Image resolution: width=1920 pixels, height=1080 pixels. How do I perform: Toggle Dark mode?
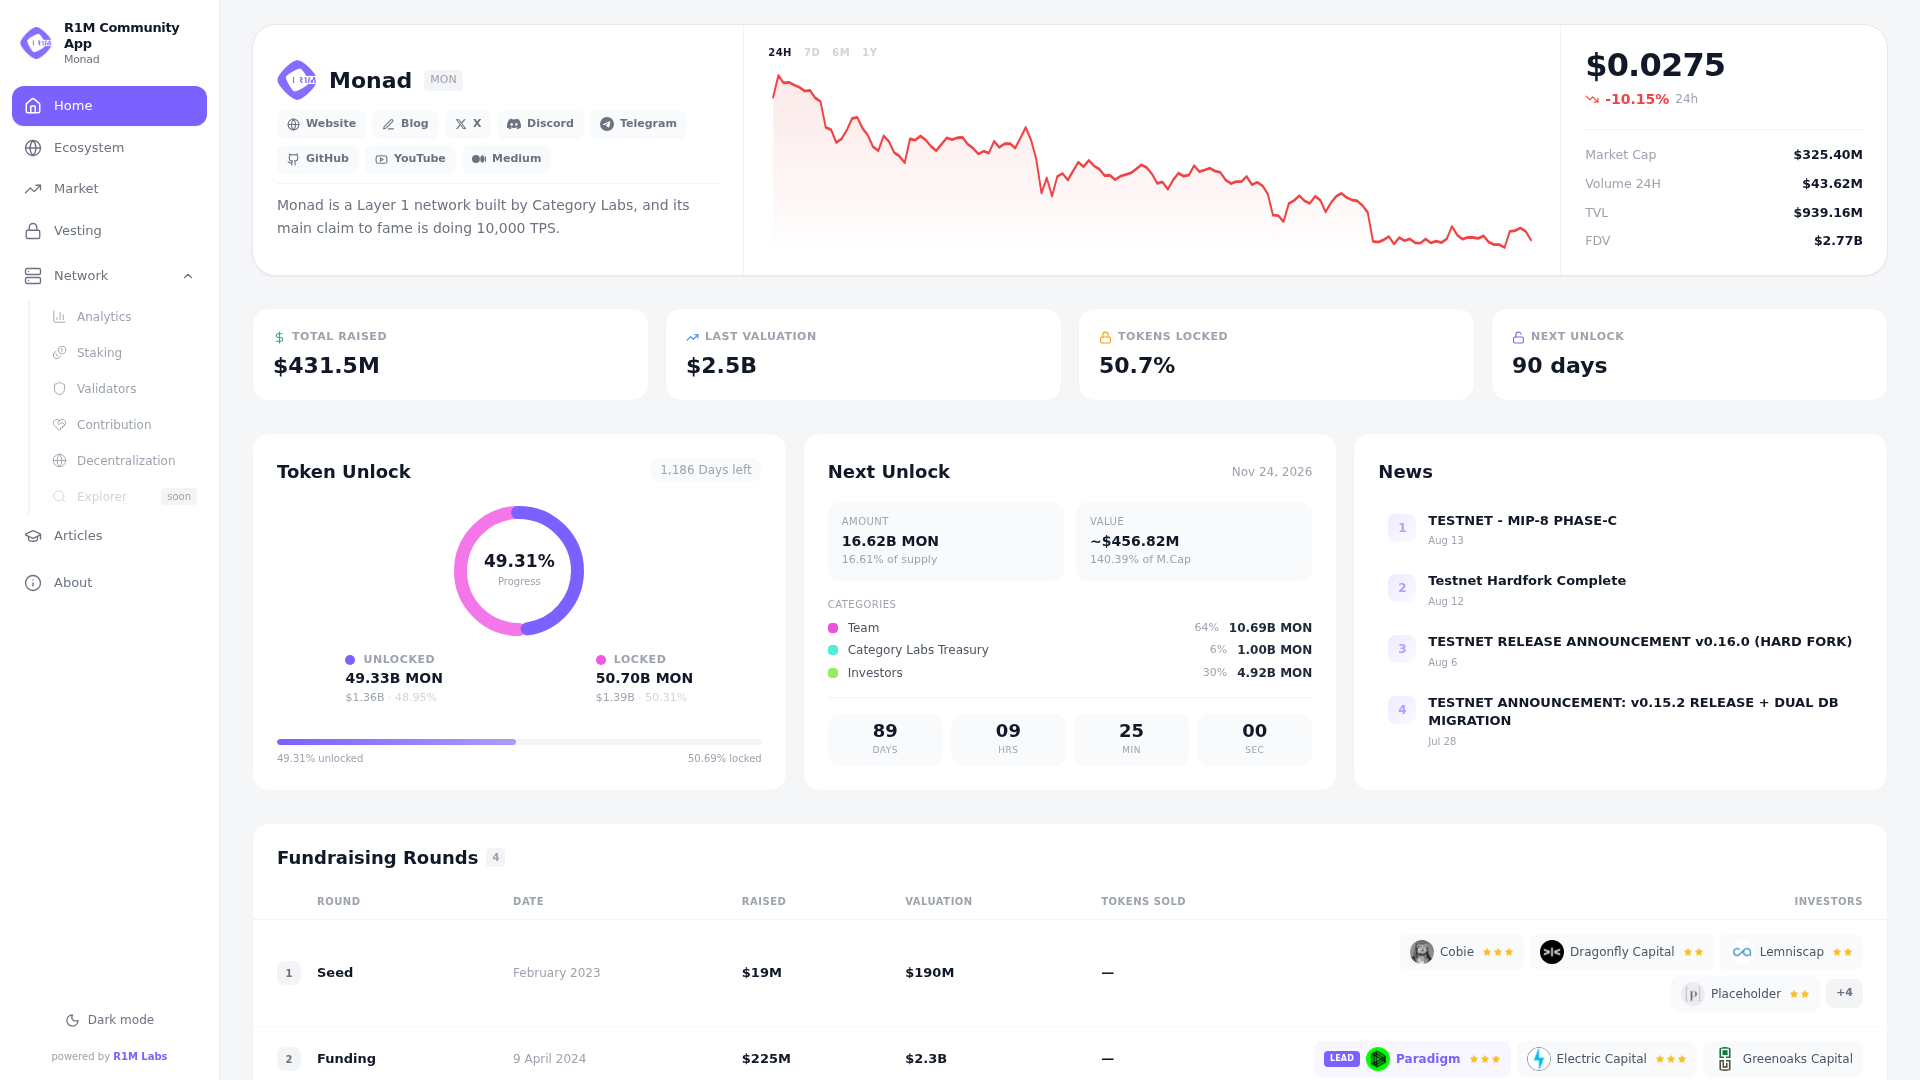[110, 1020]
